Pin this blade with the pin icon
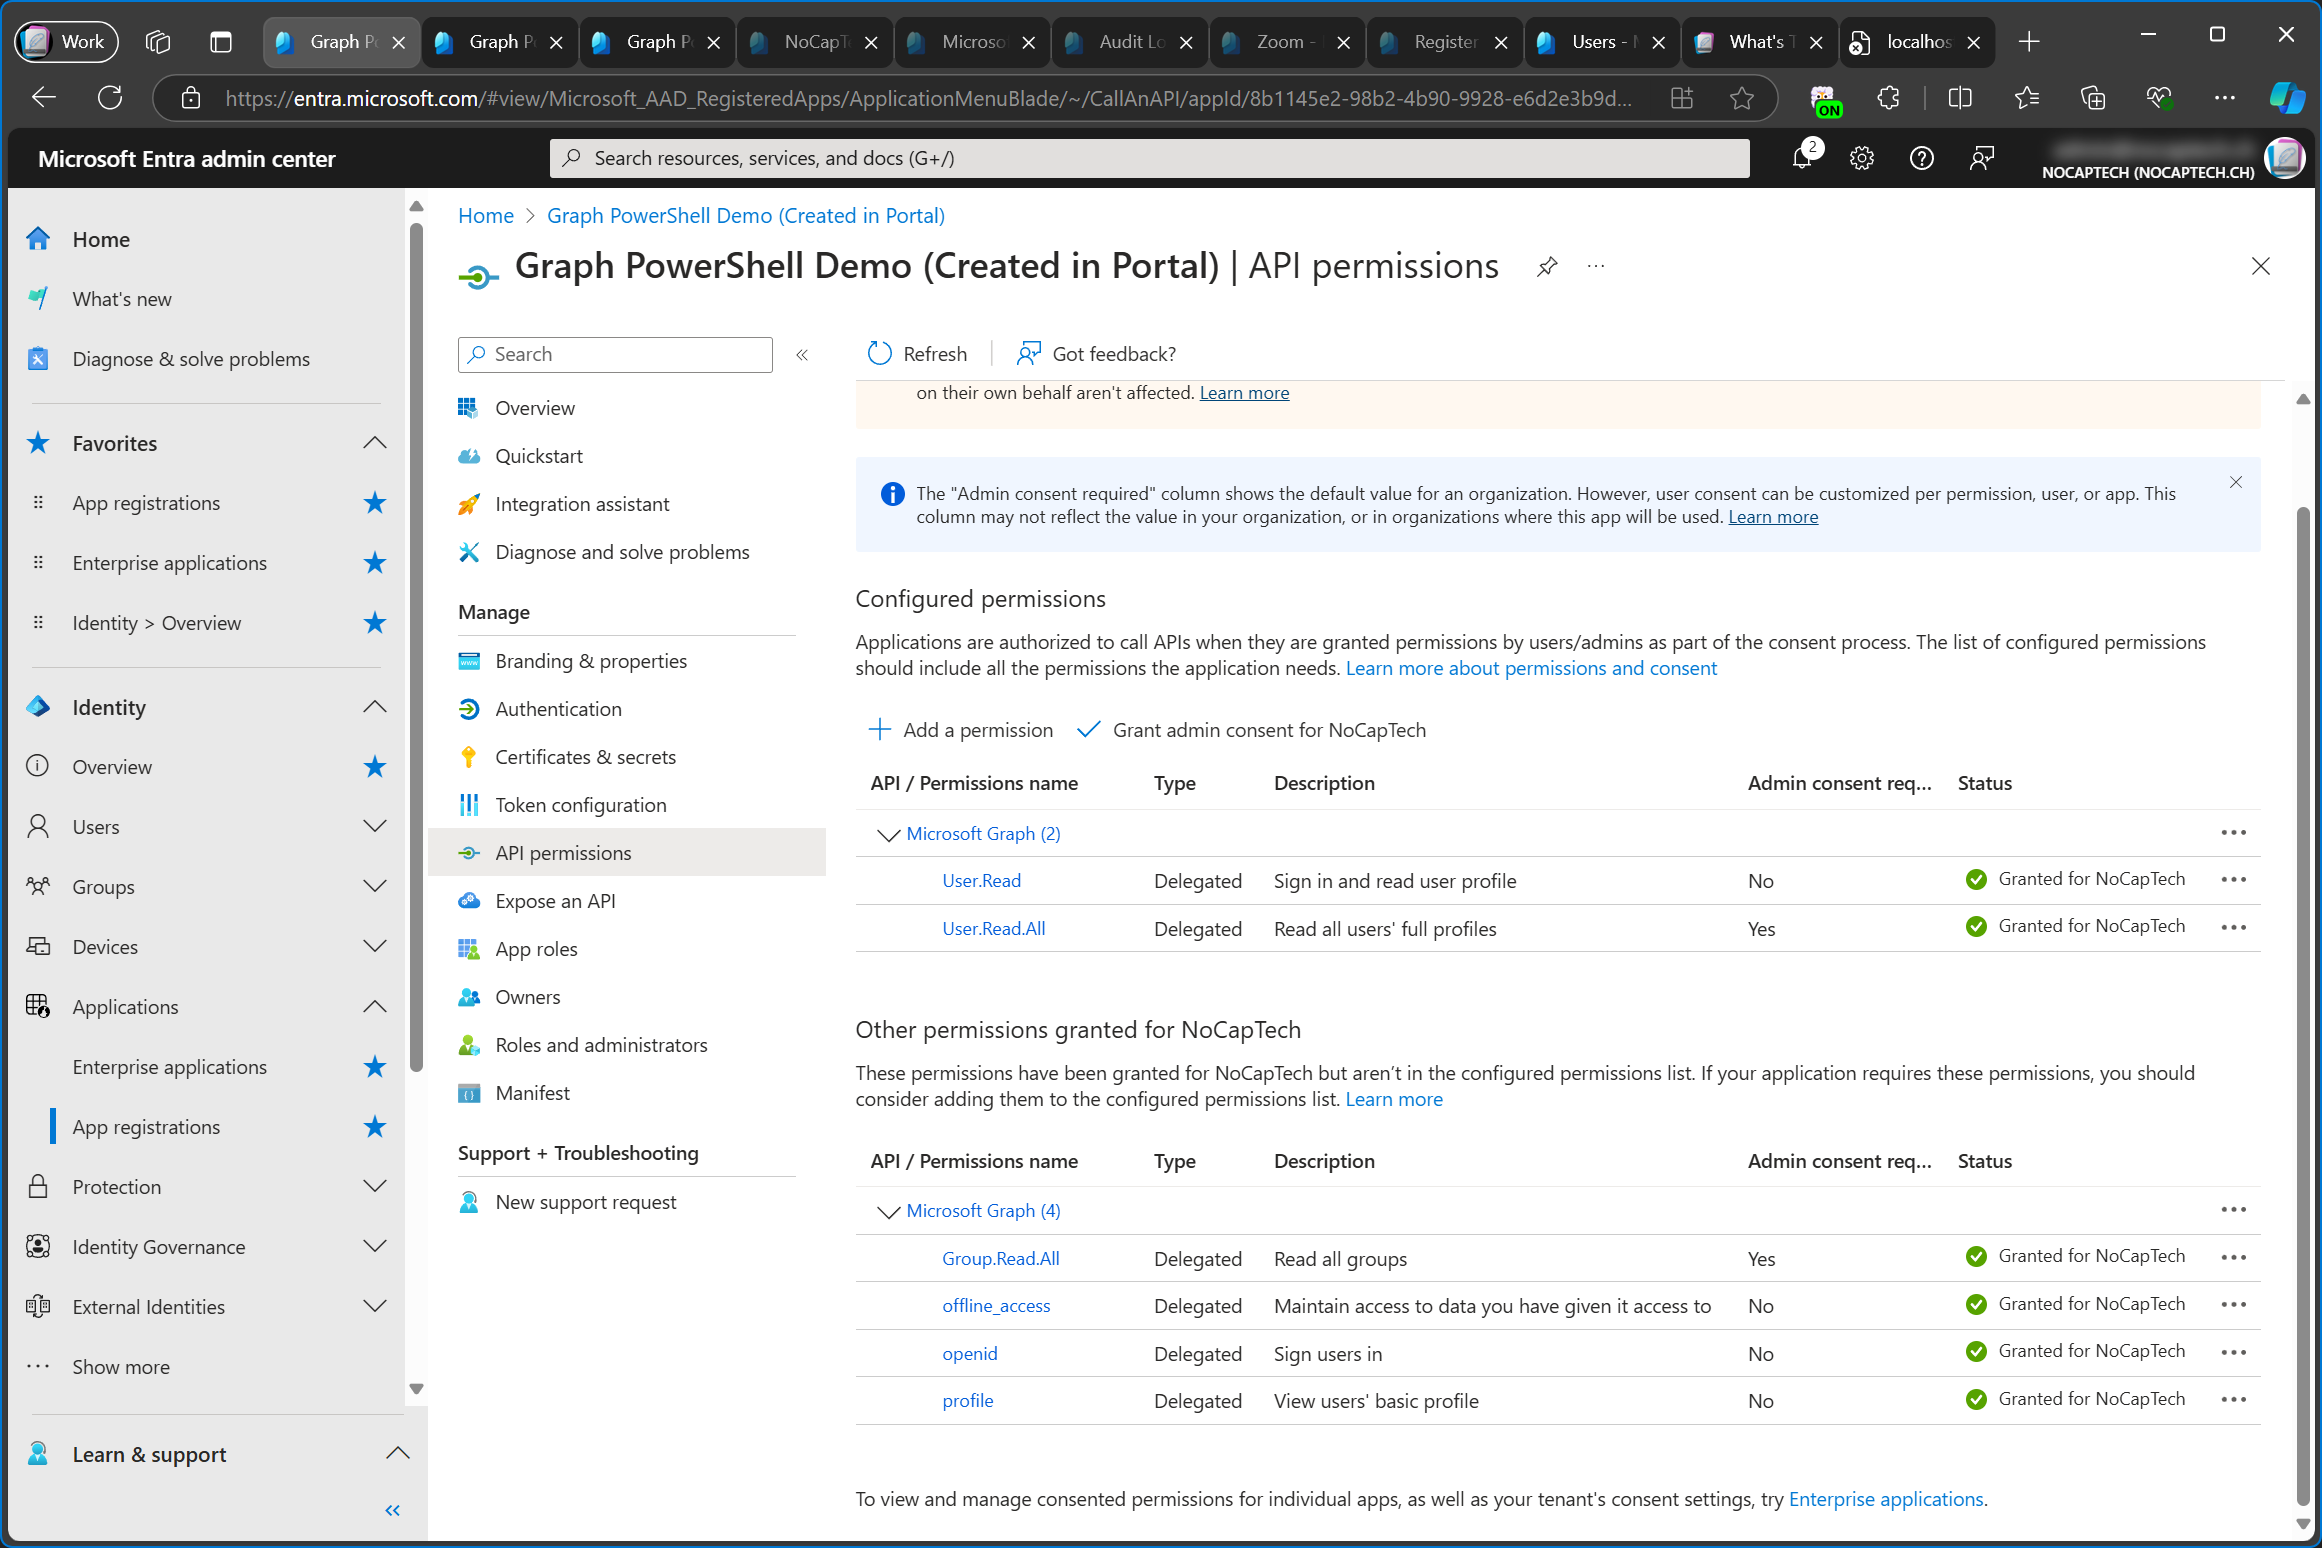Viewport: 2322px width, 1548px height. pyautogui.click(x=1546, y=266)
